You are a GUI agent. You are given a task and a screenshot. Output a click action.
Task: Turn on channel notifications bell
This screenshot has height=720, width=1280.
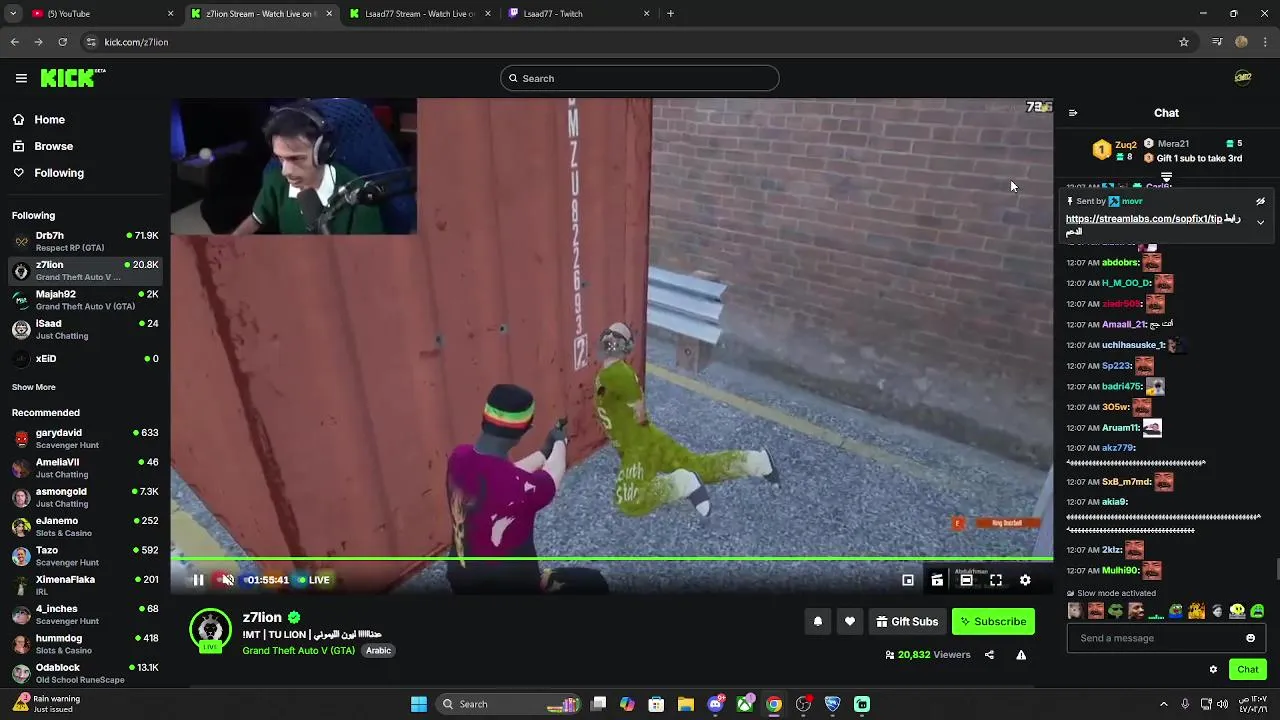(x=818, y=621)
